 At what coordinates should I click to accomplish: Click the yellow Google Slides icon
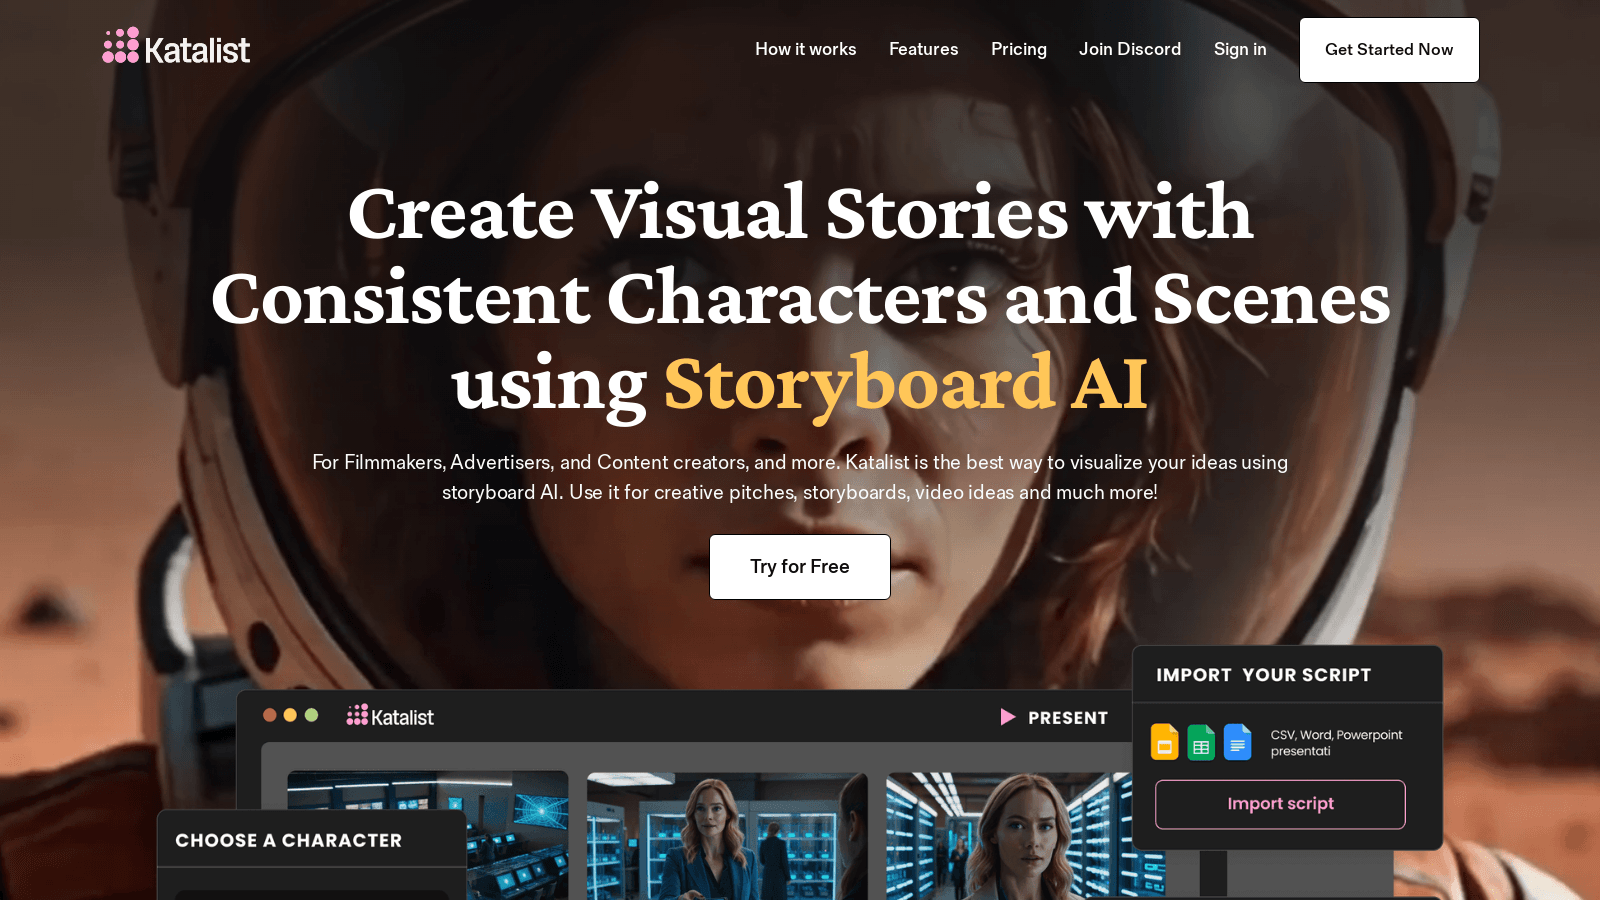1164,742
